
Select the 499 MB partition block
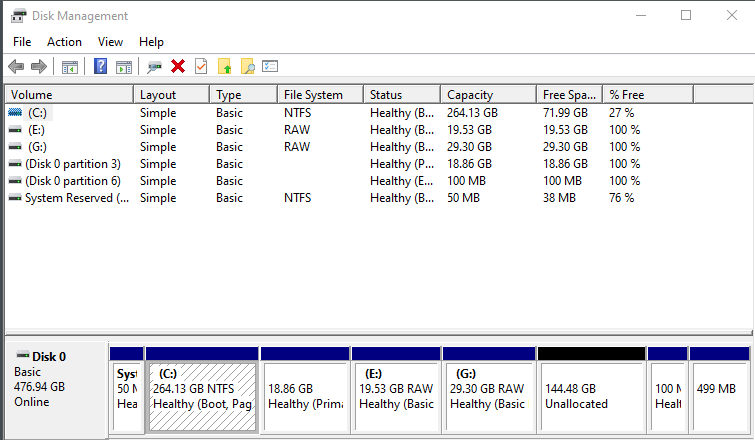(x=719, y=389)
